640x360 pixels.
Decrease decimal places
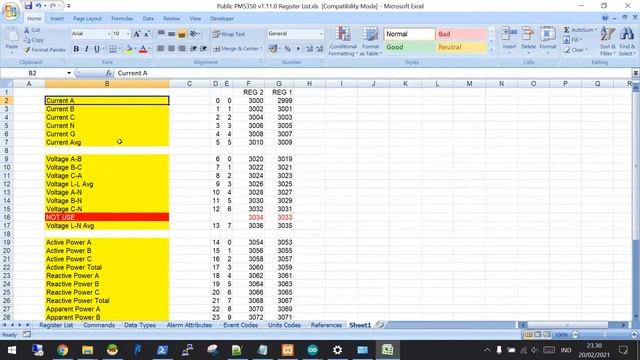click(320, 49)
